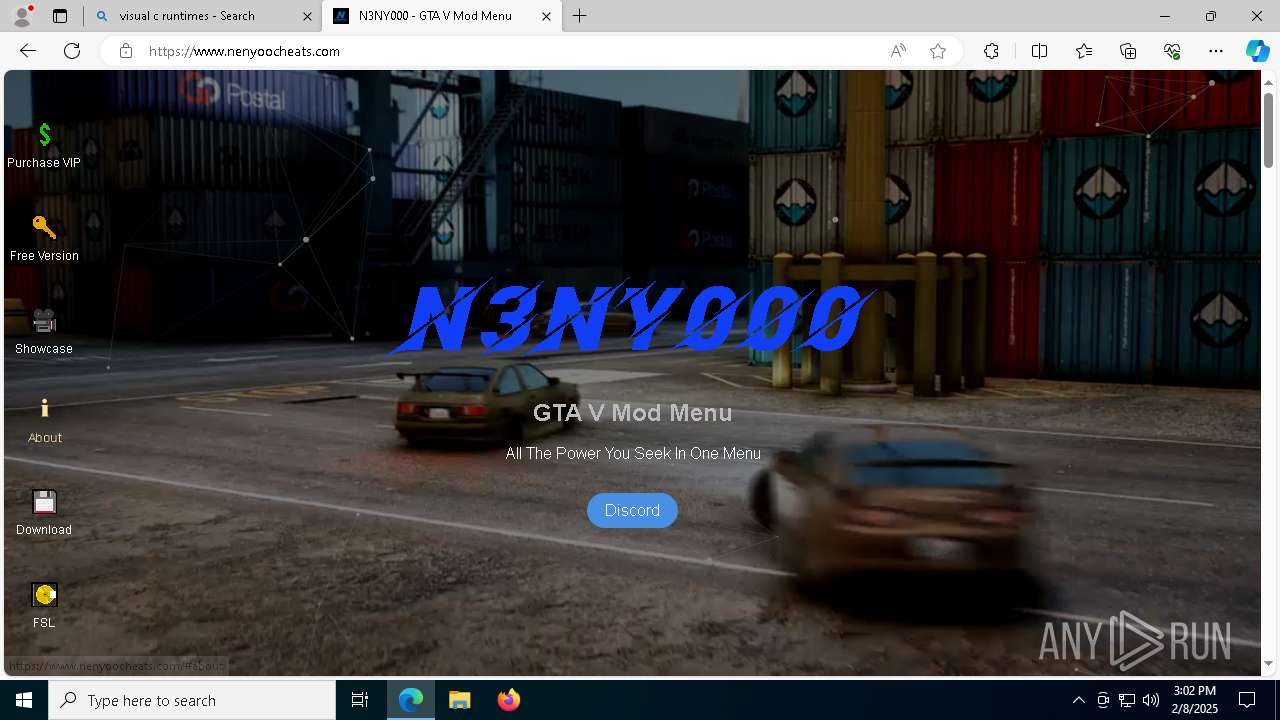Click the FSL disc icon

point(44,595)
